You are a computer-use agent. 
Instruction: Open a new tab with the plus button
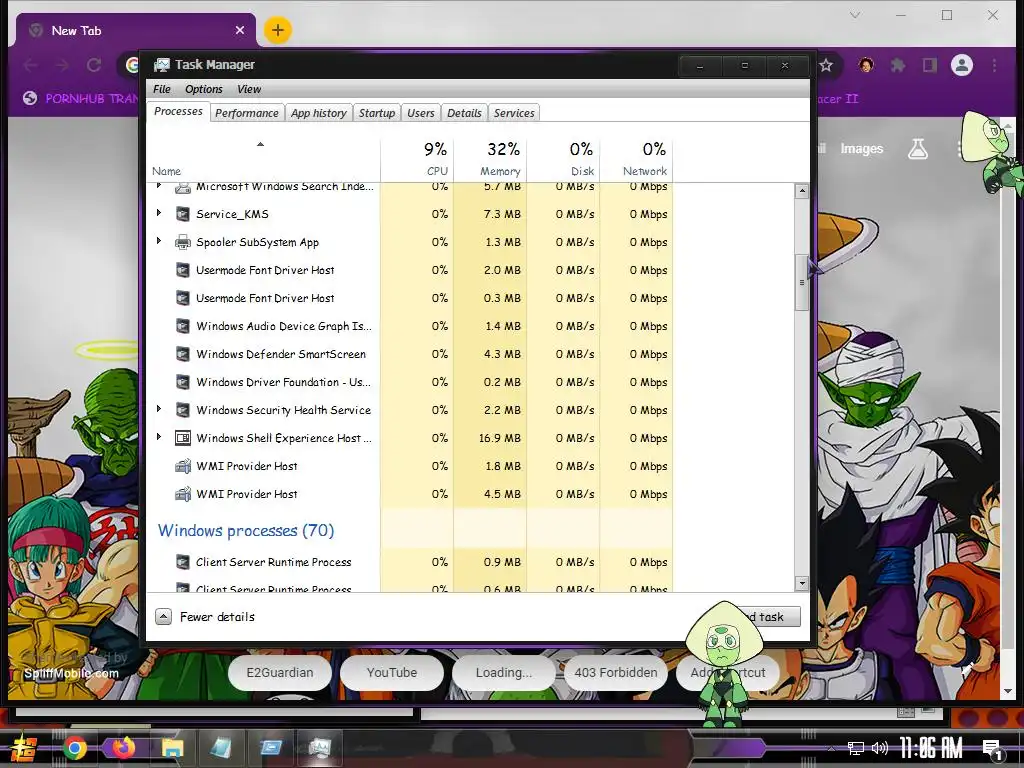[x=278, y=30]
